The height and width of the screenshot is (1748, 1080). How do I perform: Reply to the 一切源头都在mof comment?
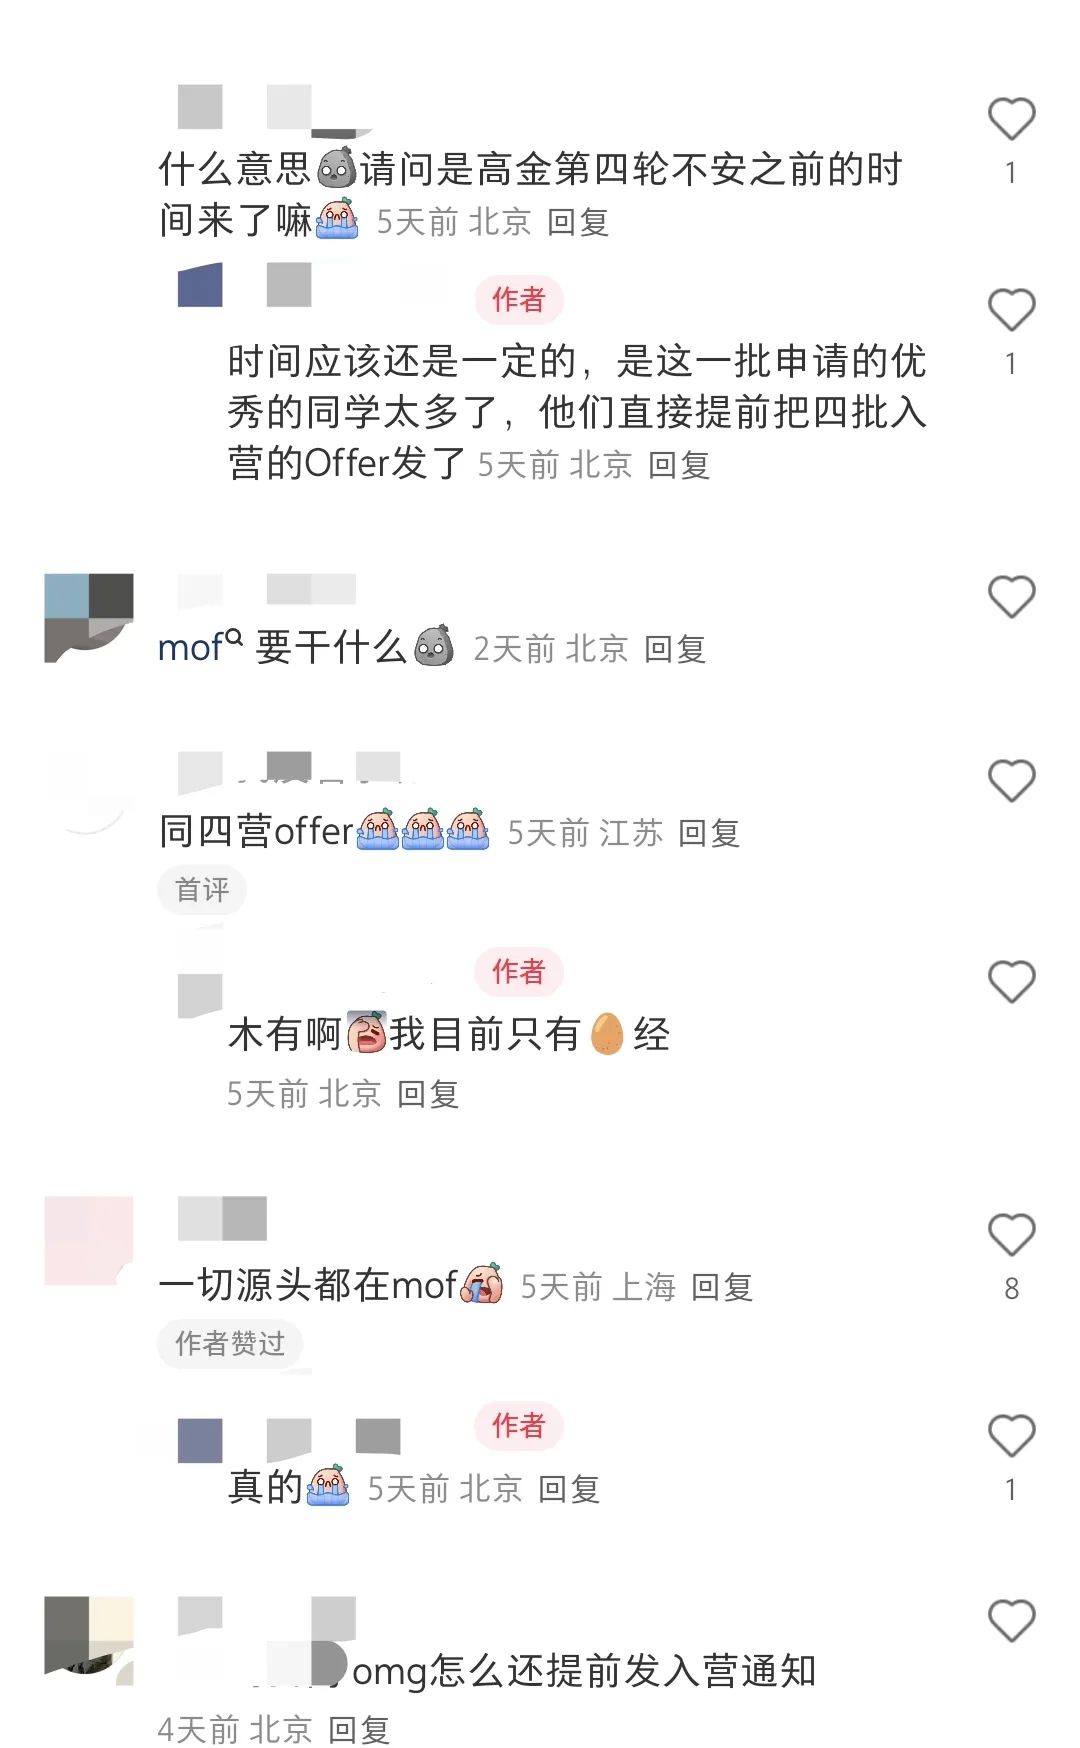pos(723,1287)
